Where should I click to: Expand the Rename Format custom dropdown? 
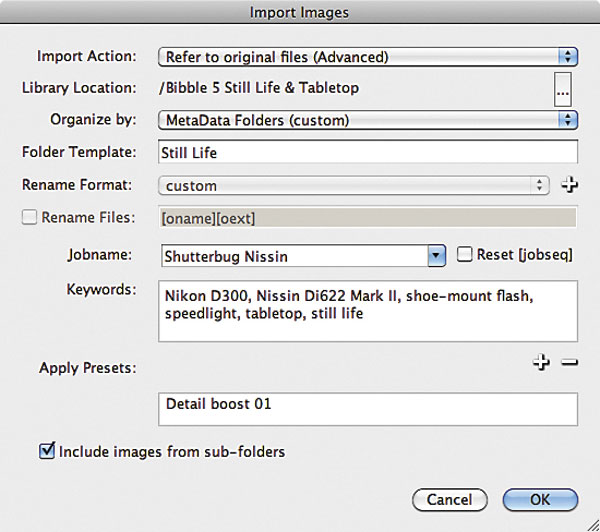(354, 186)
